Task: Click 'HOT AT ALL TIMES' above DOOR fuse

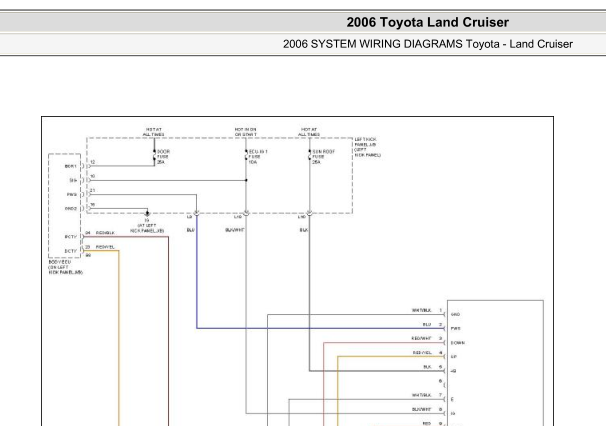Action: (x=153, y=132)
